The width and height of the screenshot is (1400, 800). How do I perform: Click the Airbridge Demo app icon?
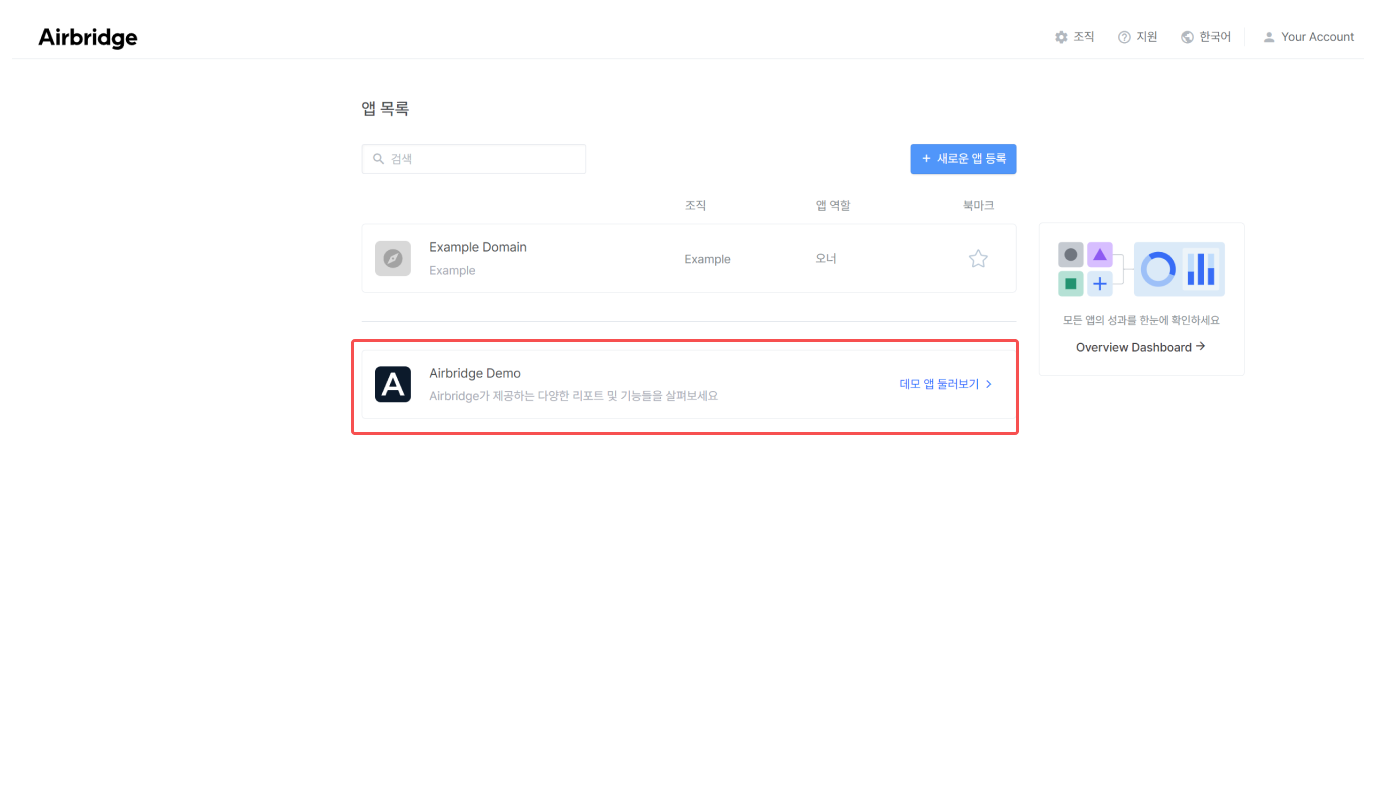click(x=393, y=384)
